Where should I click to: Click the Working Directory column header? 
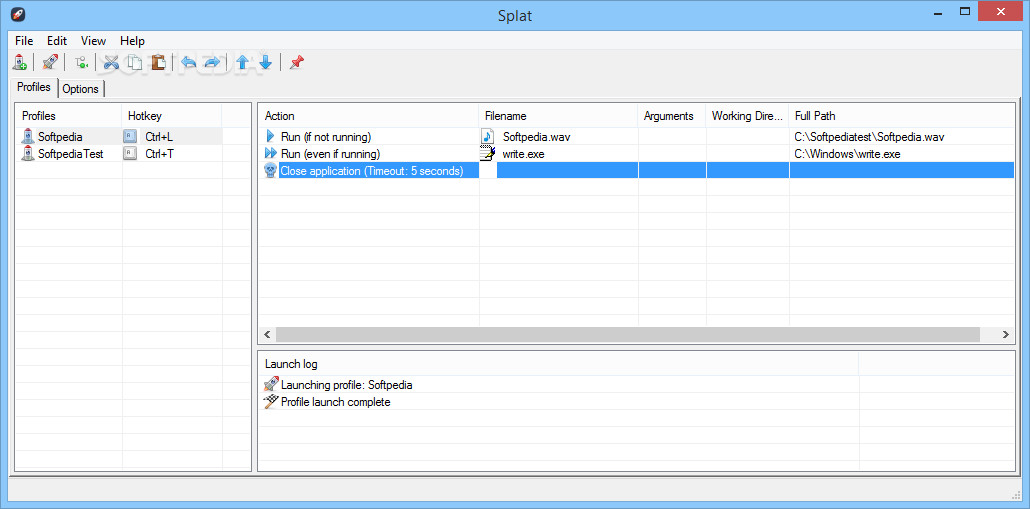pyautogui.click(x=748, y=116)
